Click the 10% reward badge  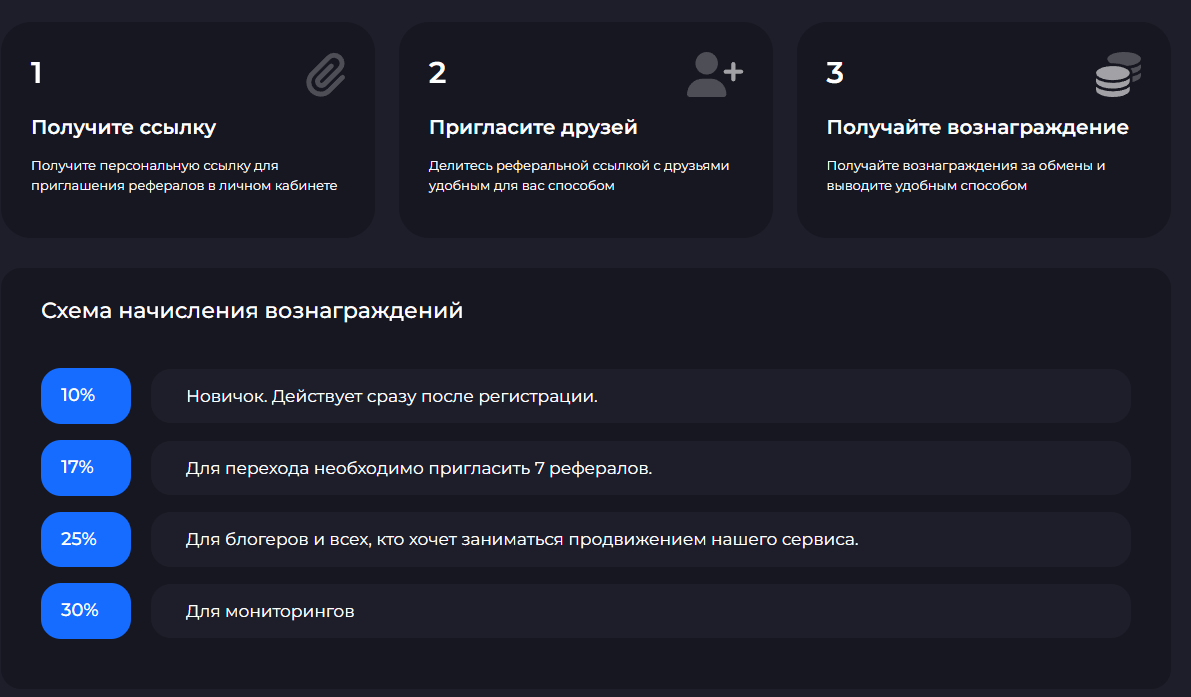(86, 396)
